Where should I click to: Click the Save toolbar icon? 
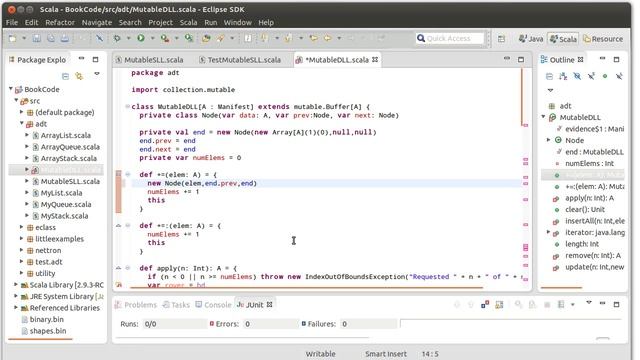37,38
